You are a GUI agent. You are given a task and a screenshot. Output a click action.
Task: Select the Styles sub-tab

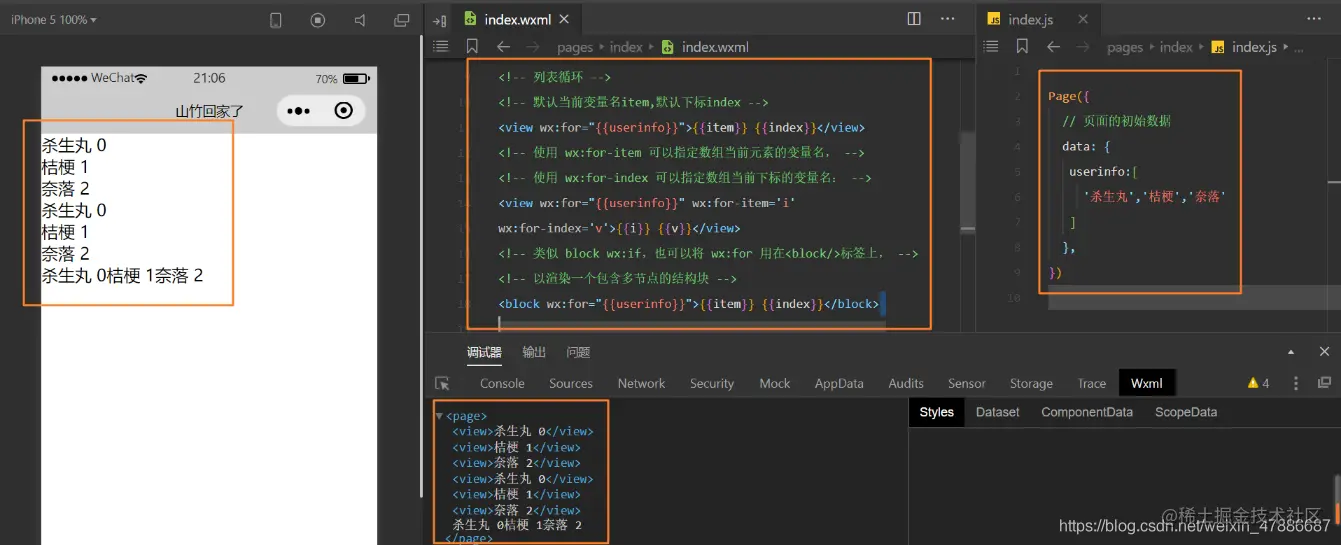point(937,412)
